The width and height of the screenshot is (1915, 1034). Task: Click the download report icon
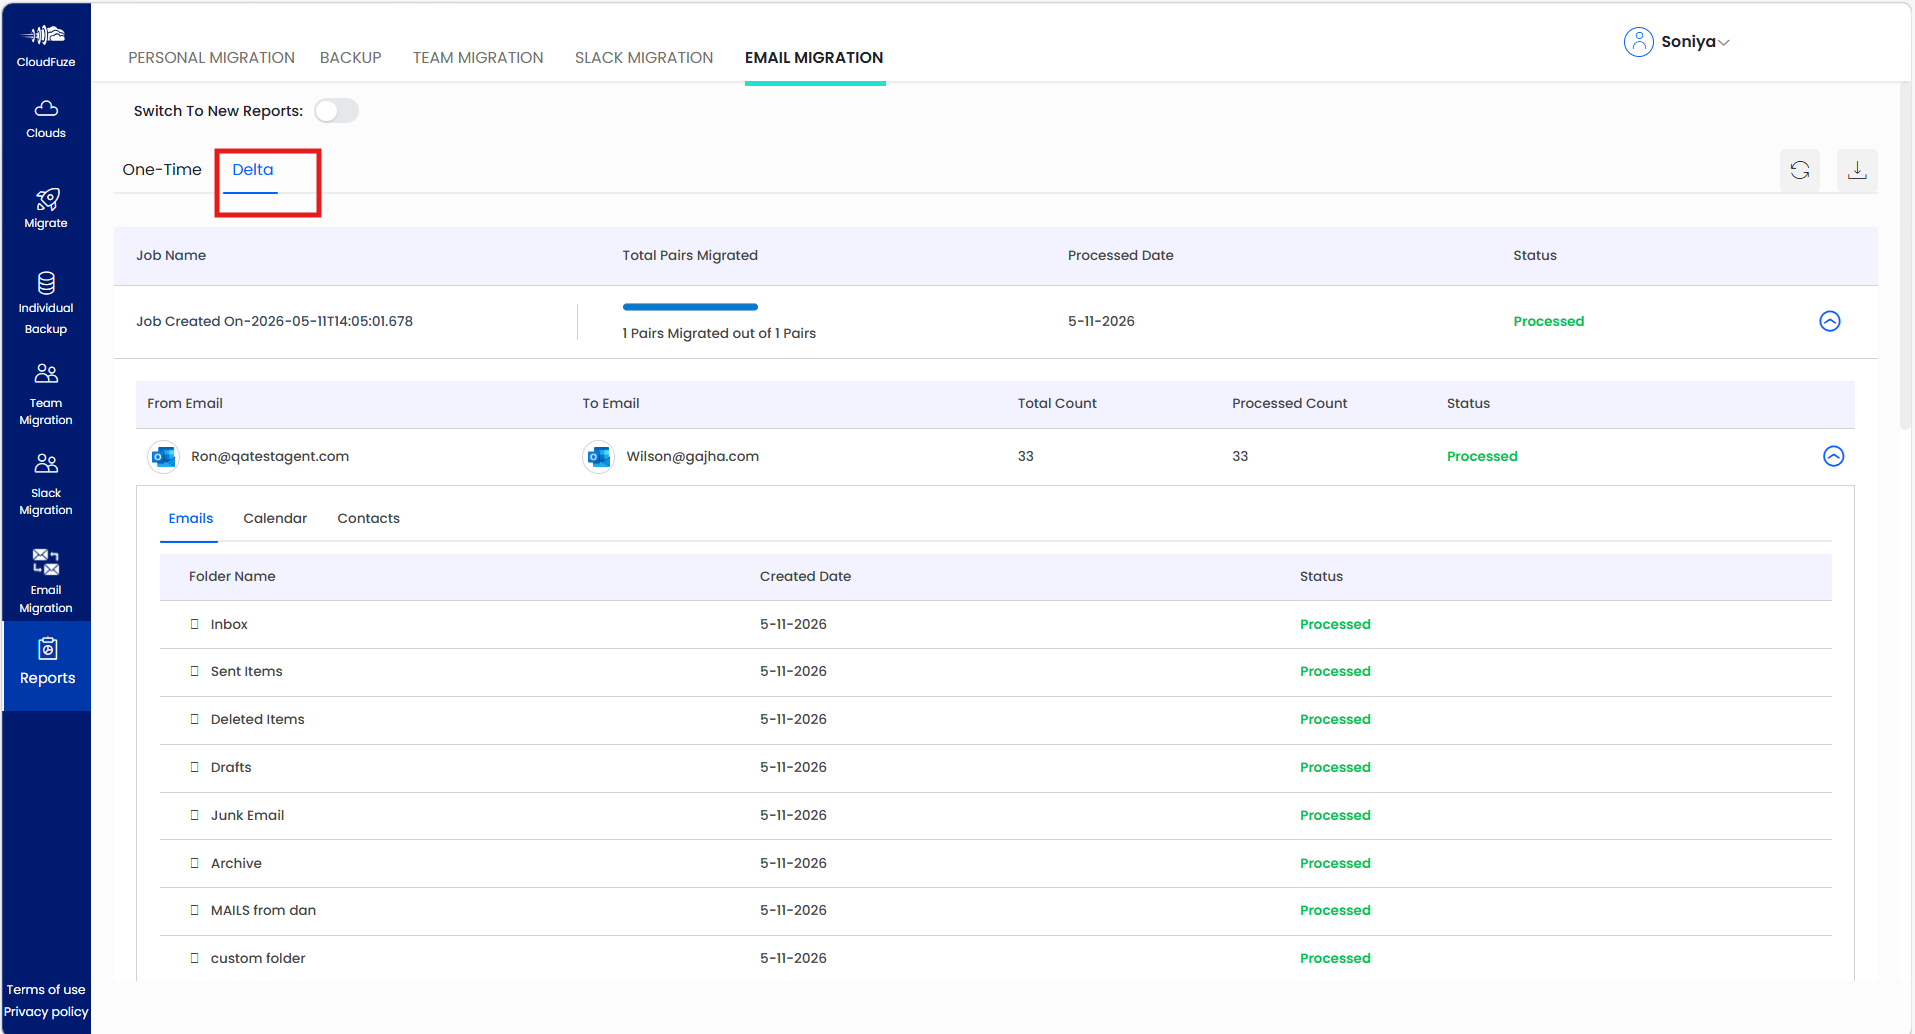pos(1857,170)
